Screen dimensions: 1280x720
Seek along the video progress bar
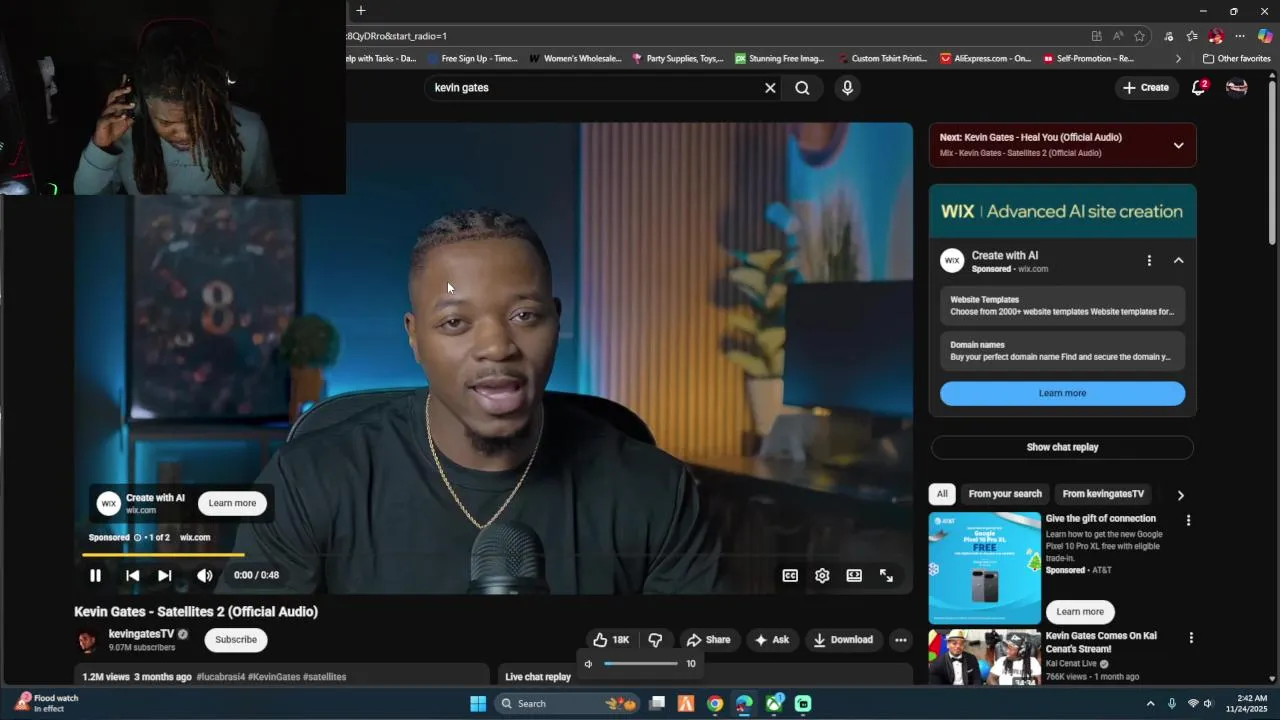coord(494,554)
